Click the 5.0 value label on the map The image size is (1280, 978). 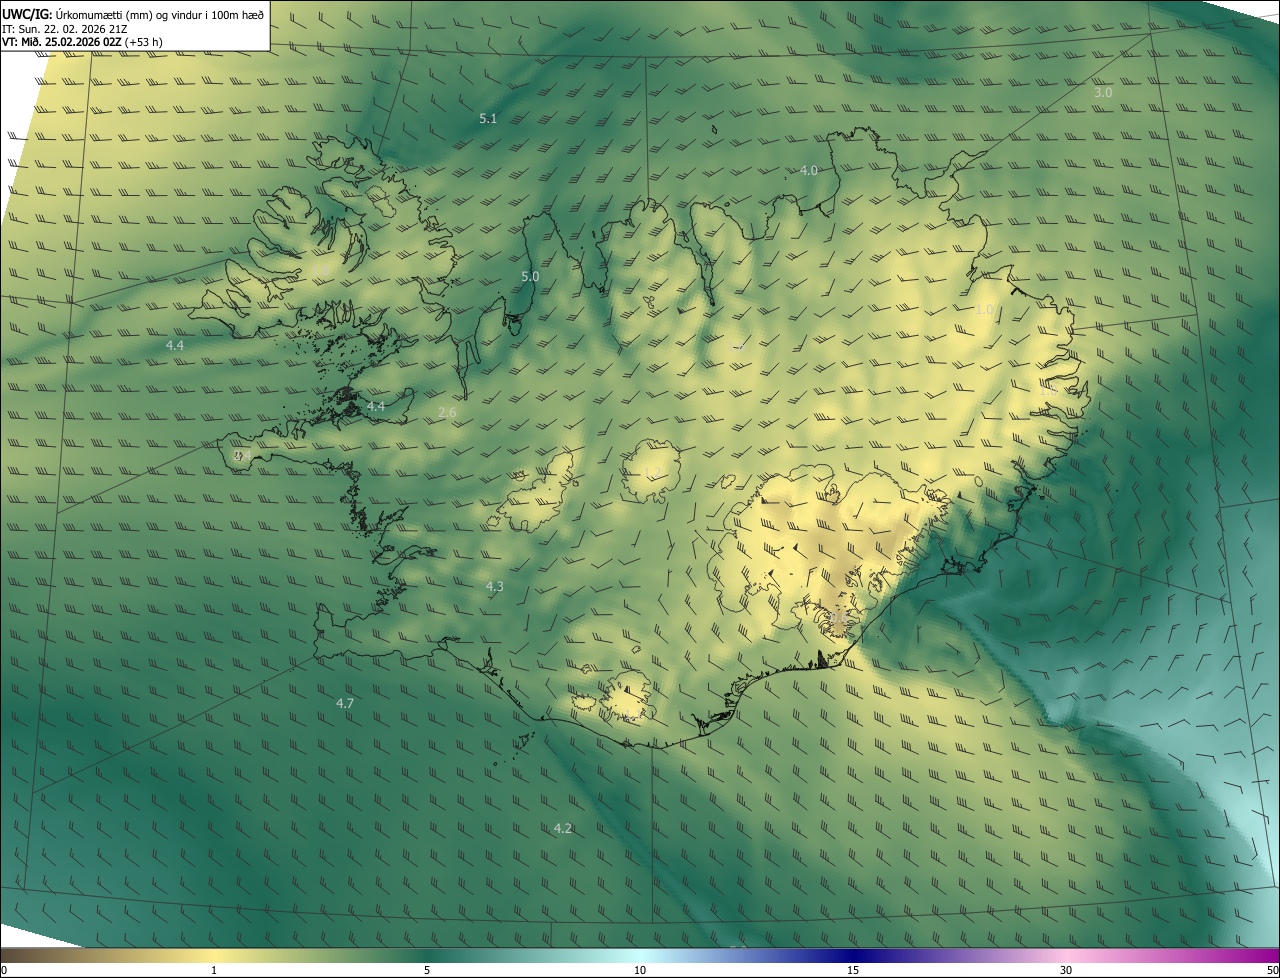pyautogui.click(x=530, y=277)
